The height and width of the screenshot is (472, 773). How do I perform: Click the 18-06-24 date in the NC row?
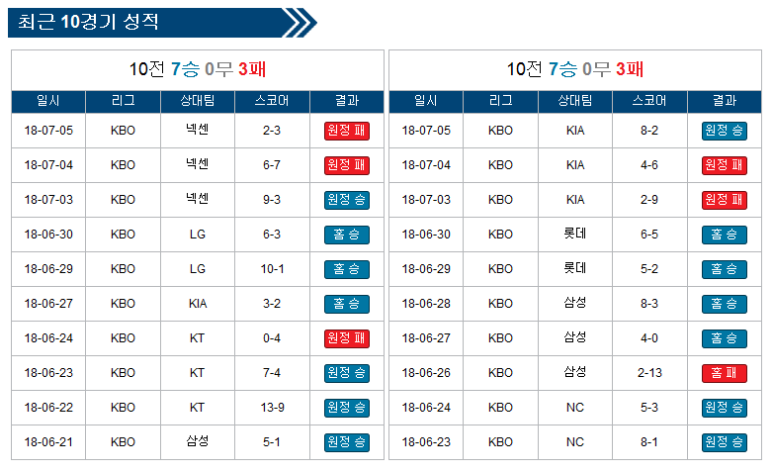tap(426, 408)
